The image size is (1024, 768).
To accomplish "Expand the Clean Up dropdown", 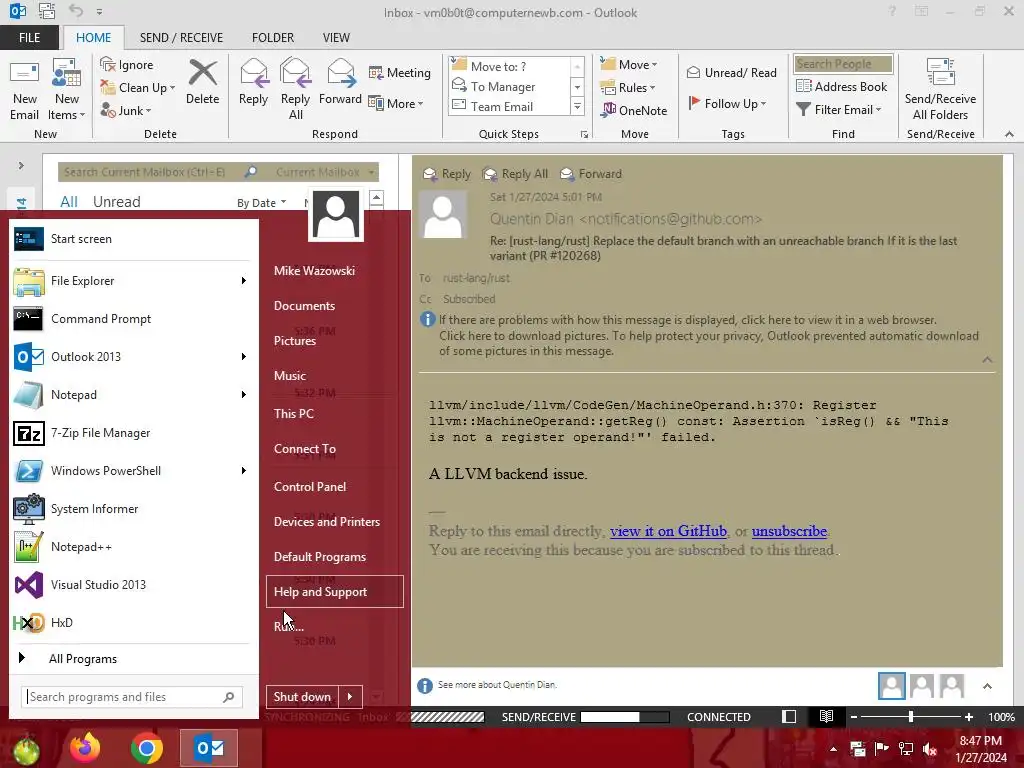I will (172, 88).
